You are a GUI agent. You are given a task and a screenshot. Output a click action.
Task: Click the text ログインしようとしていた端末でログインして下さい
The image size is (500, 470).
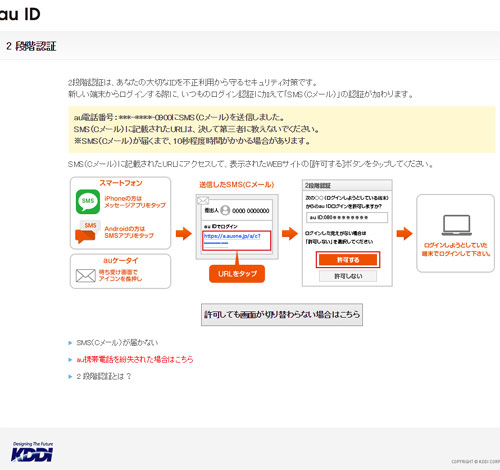click(456, 249)
